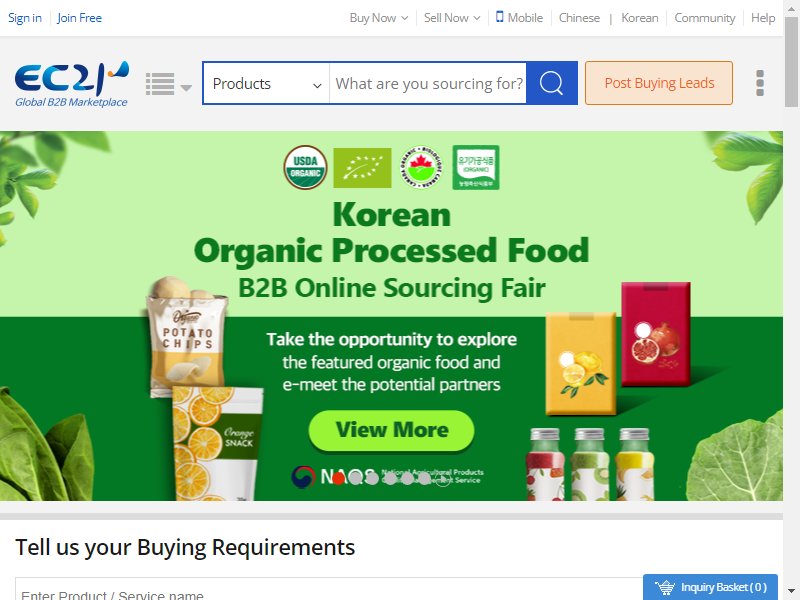Click the Post Buying Leads button
Viewport: 800px width, 600px height.
pyautogui.click(x=659, y=83)
